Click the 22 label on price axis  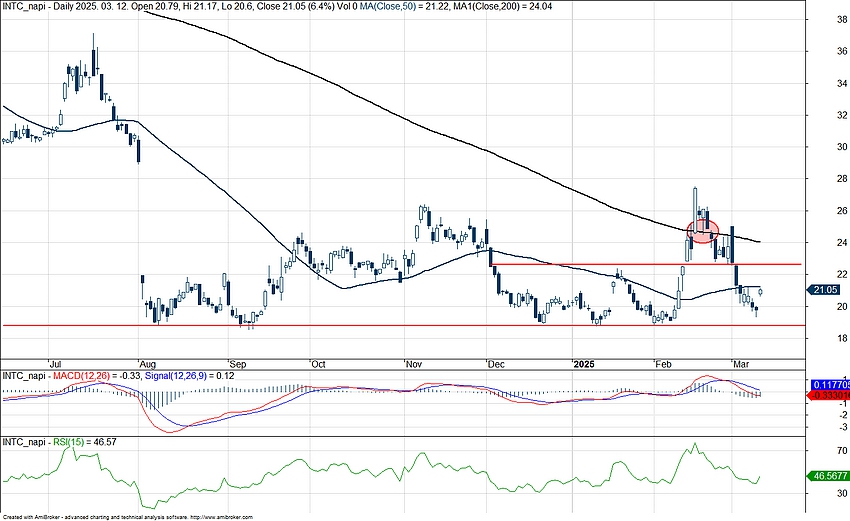coord(842,275)
